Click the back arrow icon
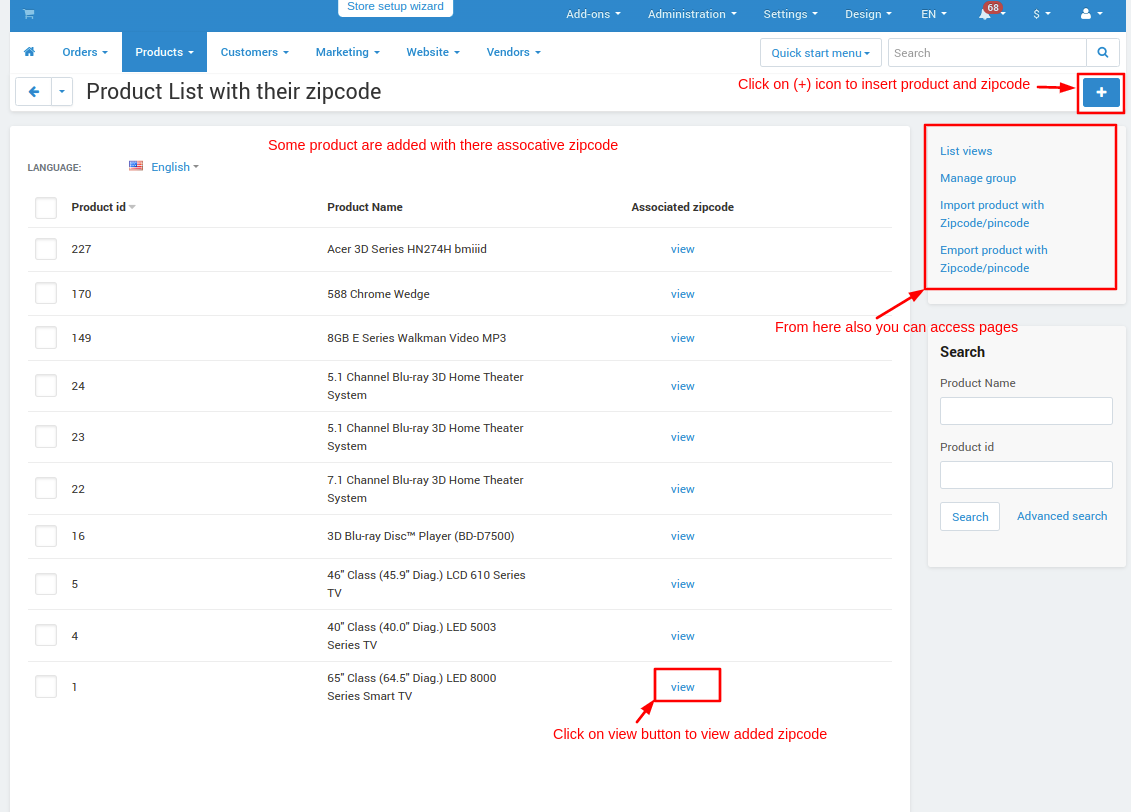 [x=33, y=92]
